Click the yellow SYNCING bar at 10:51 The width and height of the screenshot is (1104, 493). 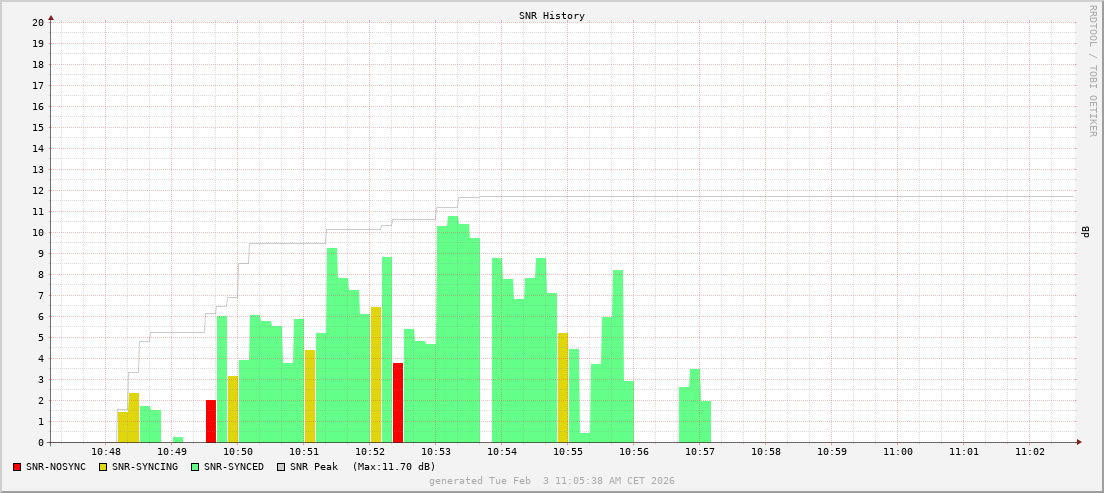coord(310,396)
